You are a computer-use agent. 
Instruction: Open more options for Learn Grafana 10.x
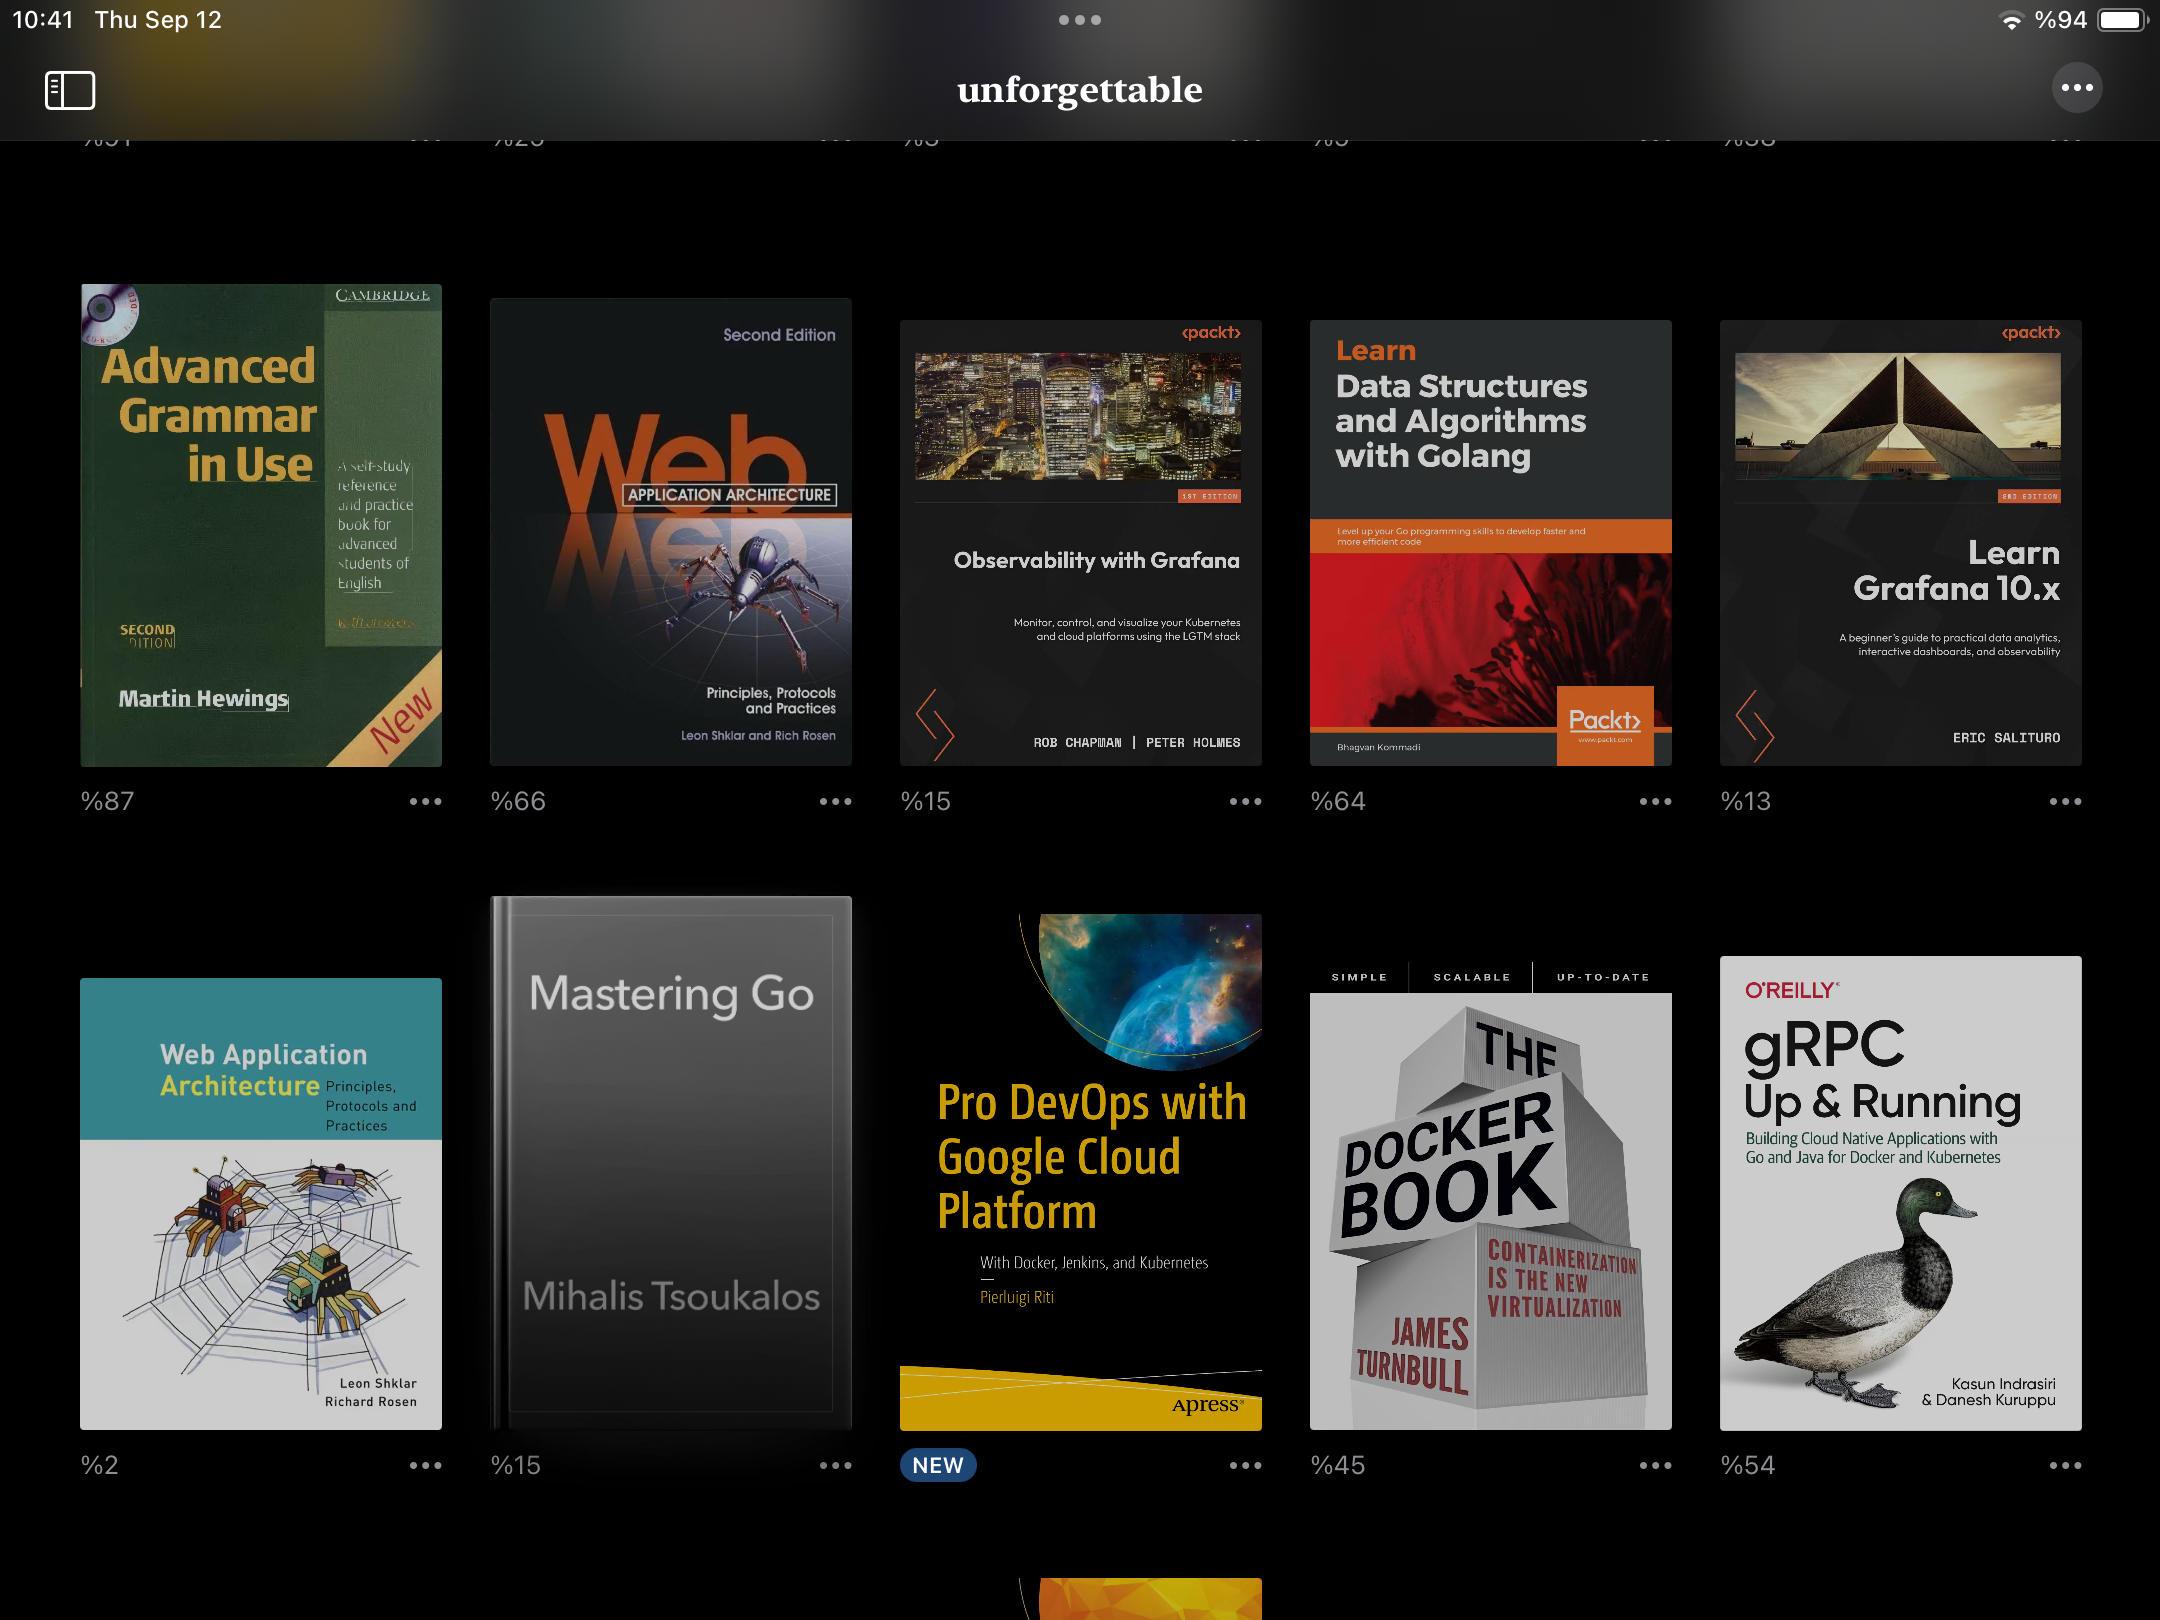click(x=2065, y=801)
